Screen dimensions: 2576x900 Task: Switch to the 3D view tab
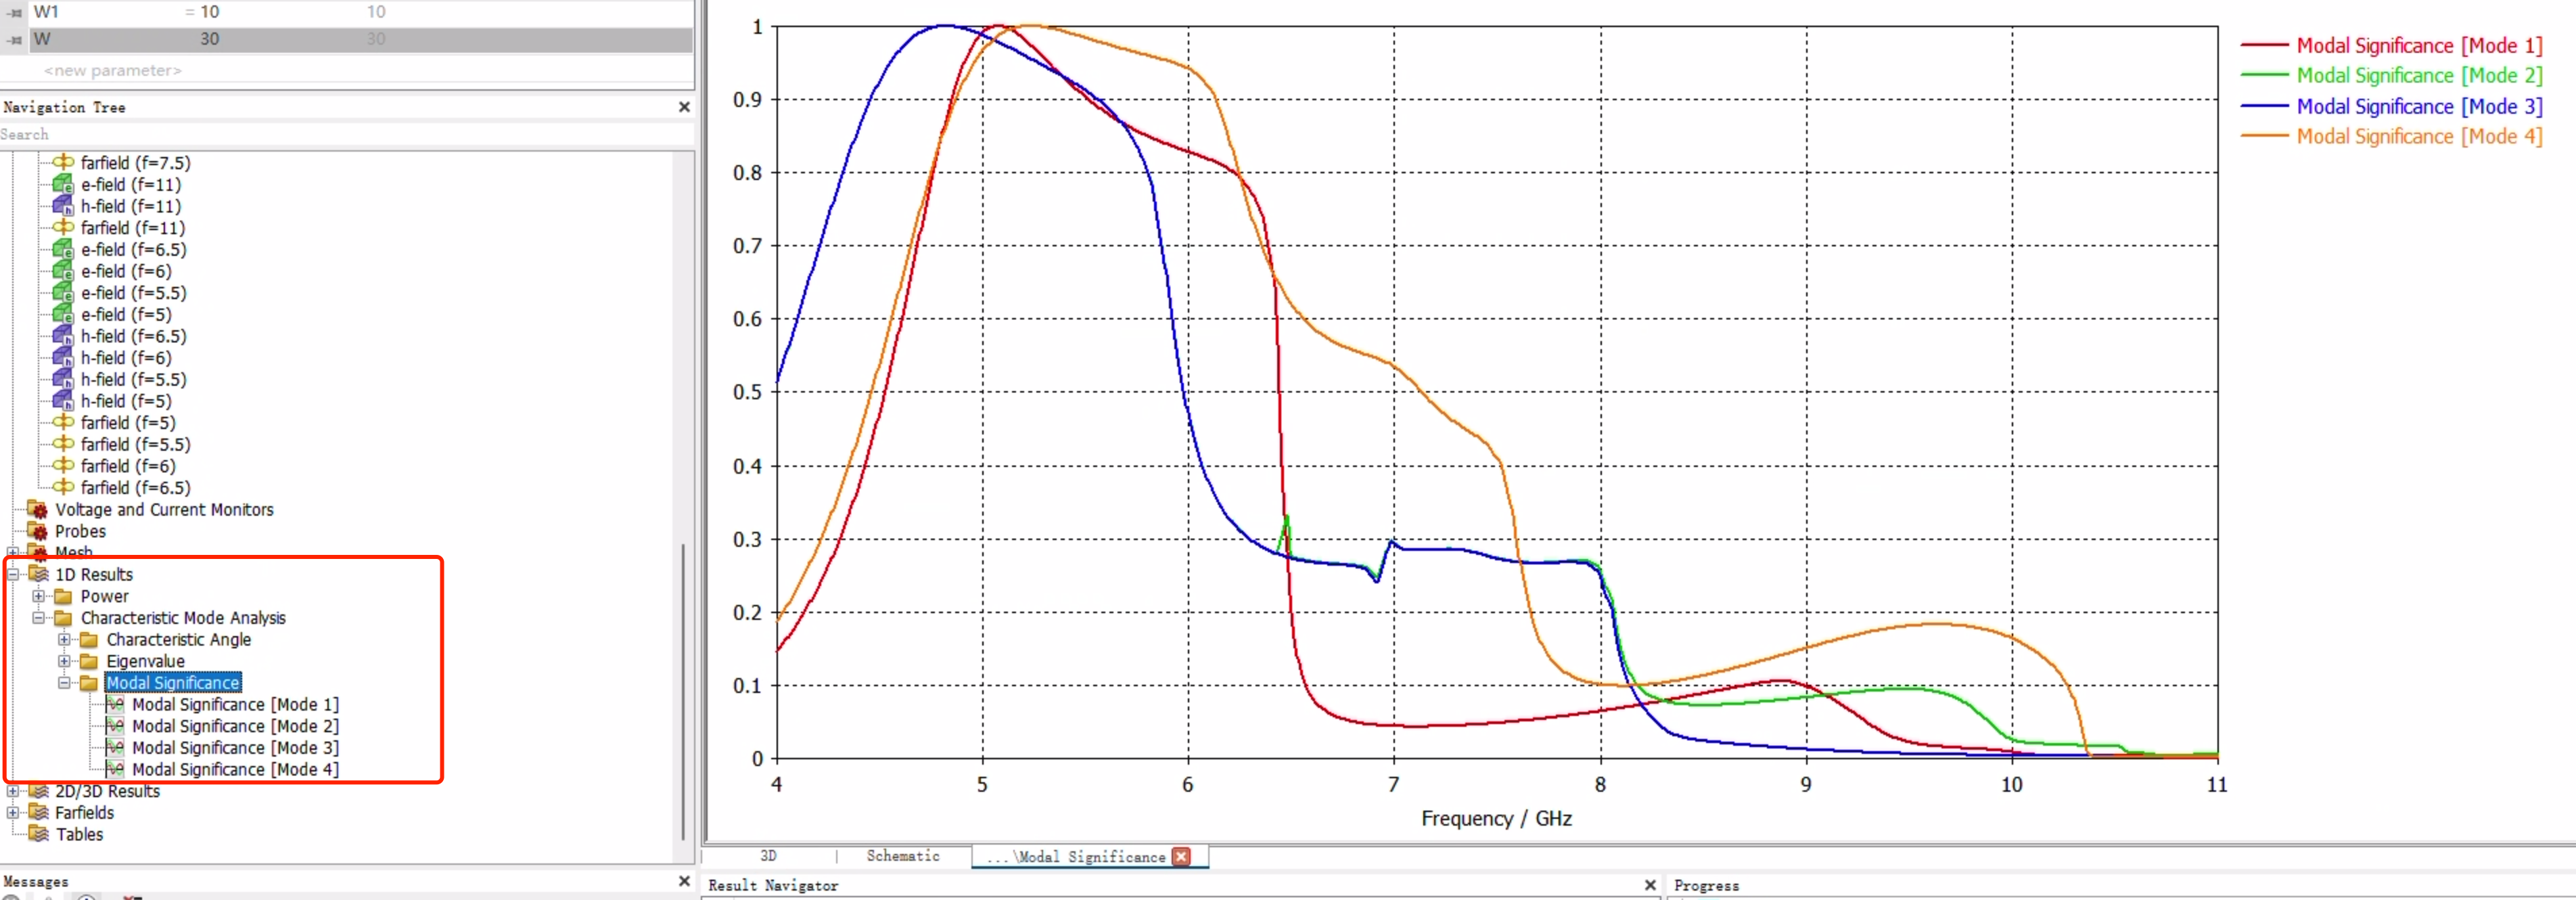pos(768,856)
